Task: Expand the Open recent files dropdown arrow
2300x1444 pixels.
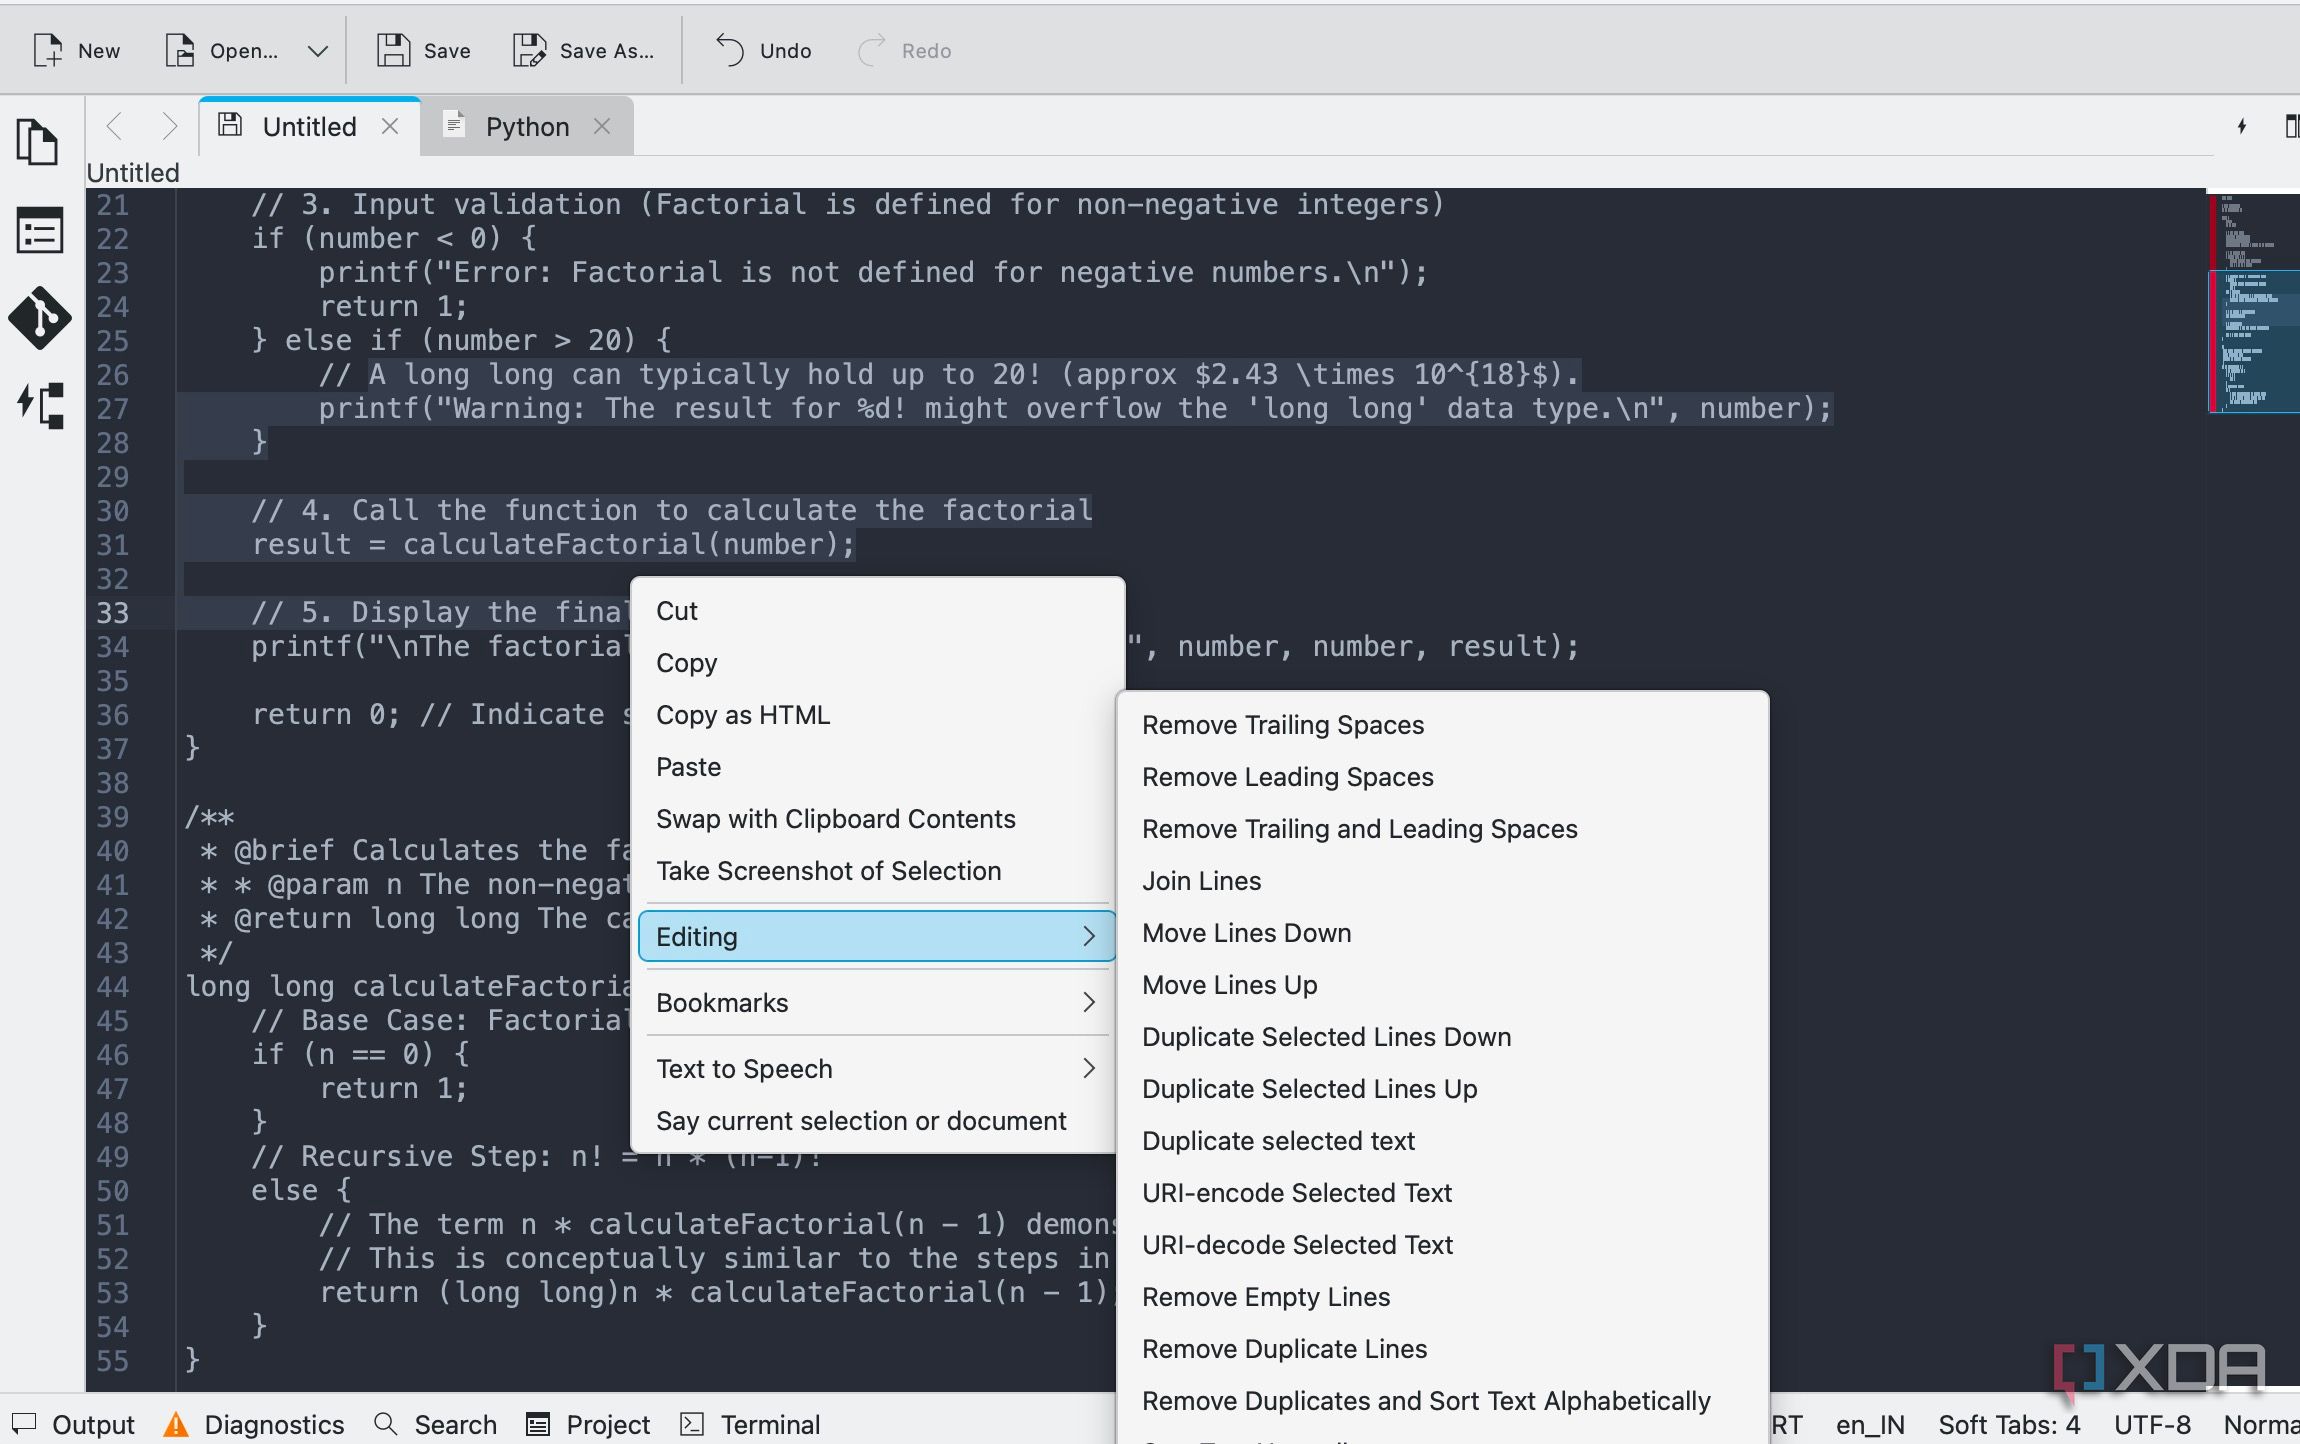Action: pyautogui.click(x=318, y=51)
